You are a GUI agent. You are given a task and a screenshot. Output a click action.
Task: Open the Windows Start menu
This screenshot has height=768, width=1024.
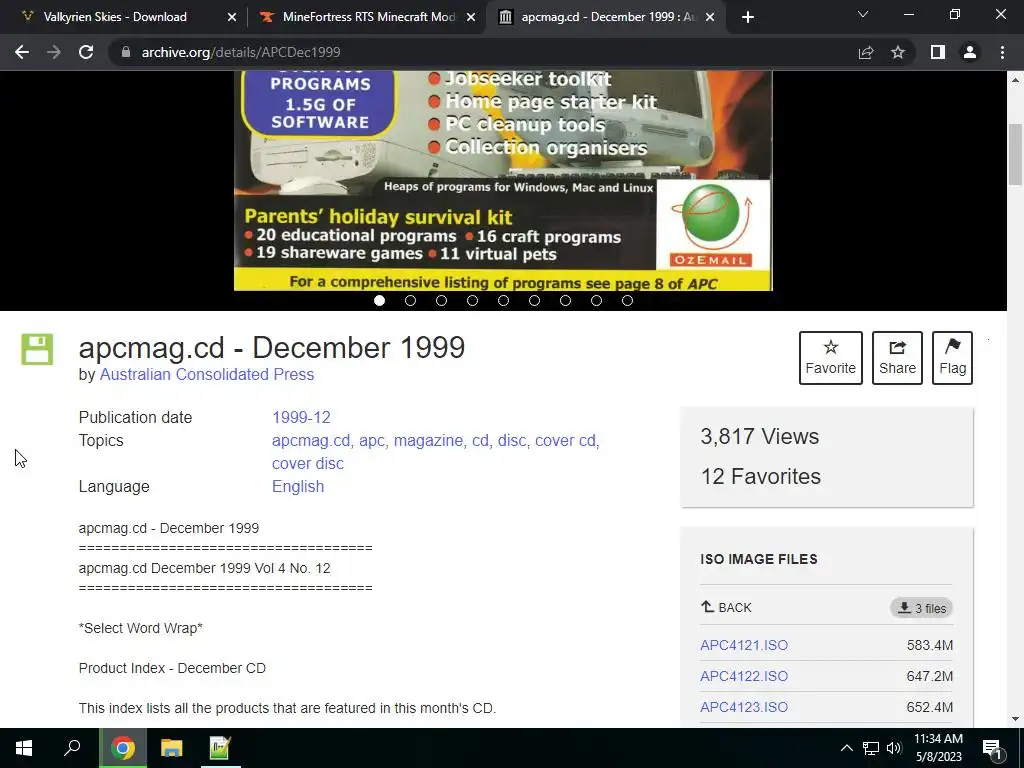point(24,748)
